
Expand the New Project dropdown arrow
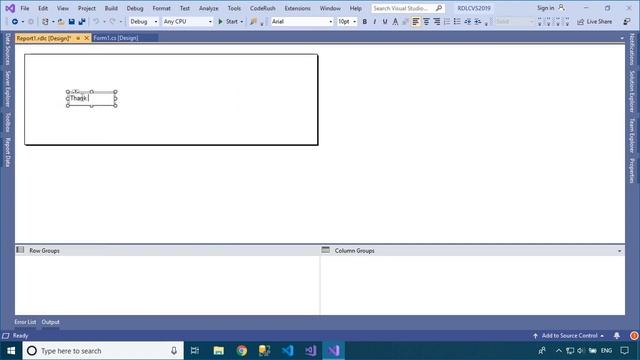click(53, 22)
